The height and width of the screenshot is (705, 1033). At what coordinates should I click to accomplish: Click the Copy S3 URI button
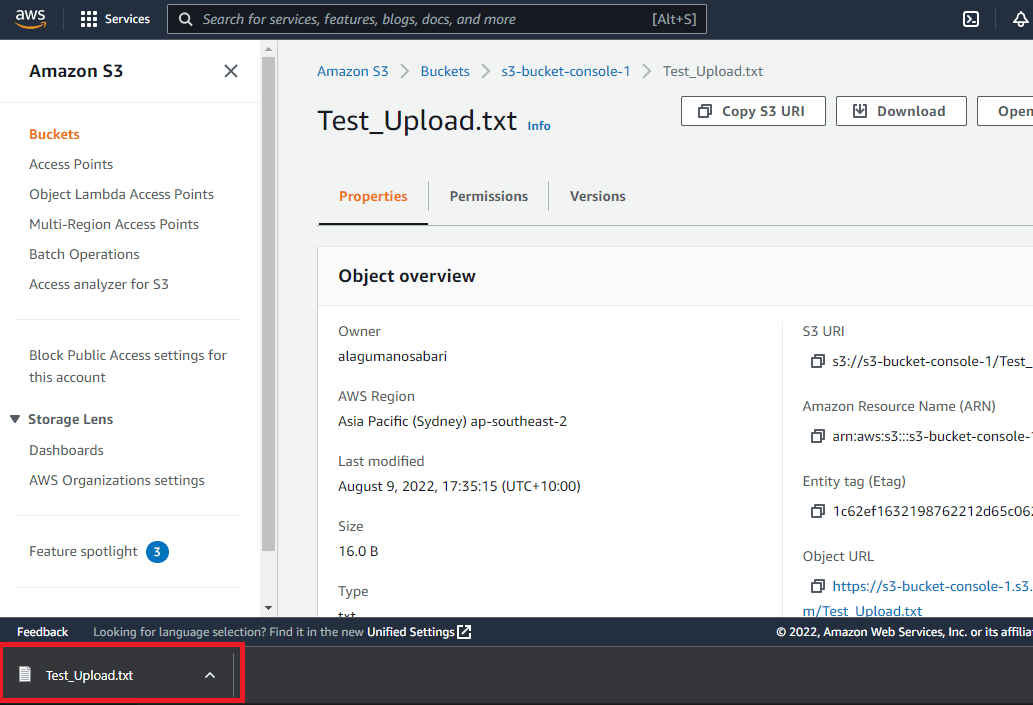[x=753, y=111]
